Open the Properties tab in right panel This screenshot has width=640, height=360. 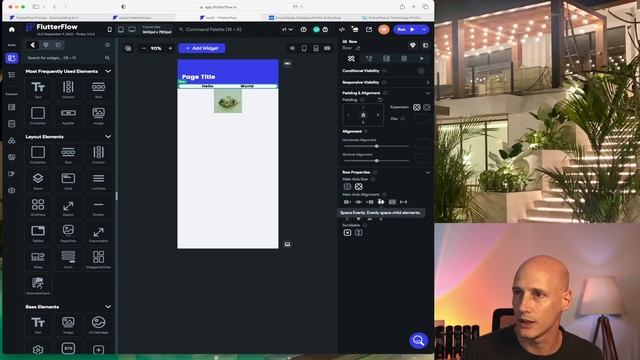[351, 58]
